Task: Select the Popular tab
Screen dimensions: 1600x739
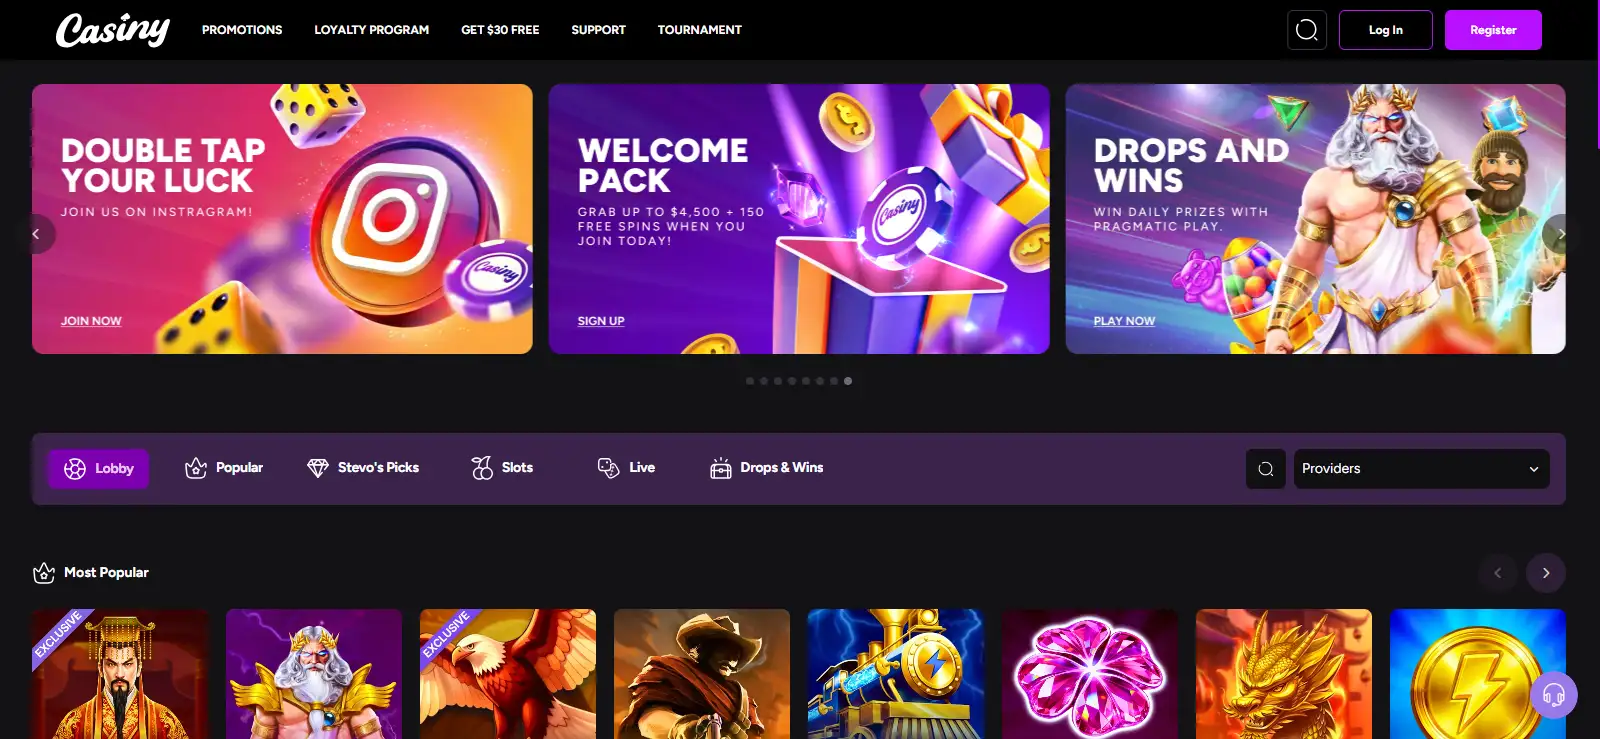Action: pyautogui.click(x=224, y=468)
